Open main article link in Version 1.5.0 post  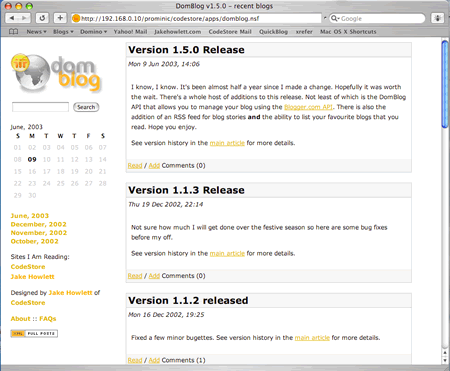tap(227, 143)
